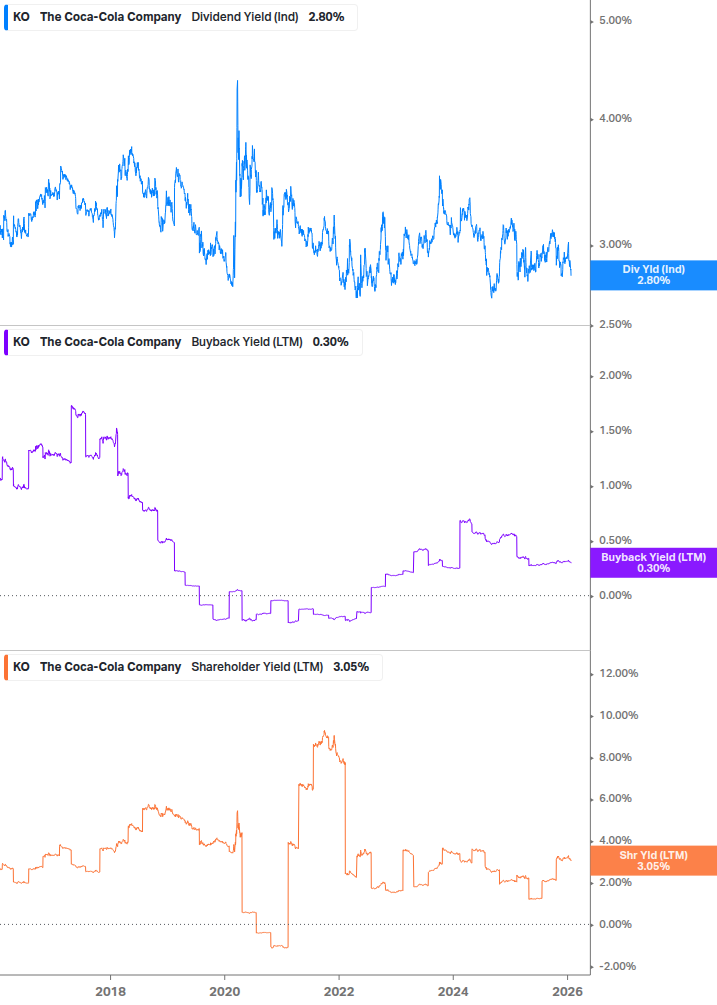
Task: Click the 2020 label on the time axis
Action: pos(224,991)
